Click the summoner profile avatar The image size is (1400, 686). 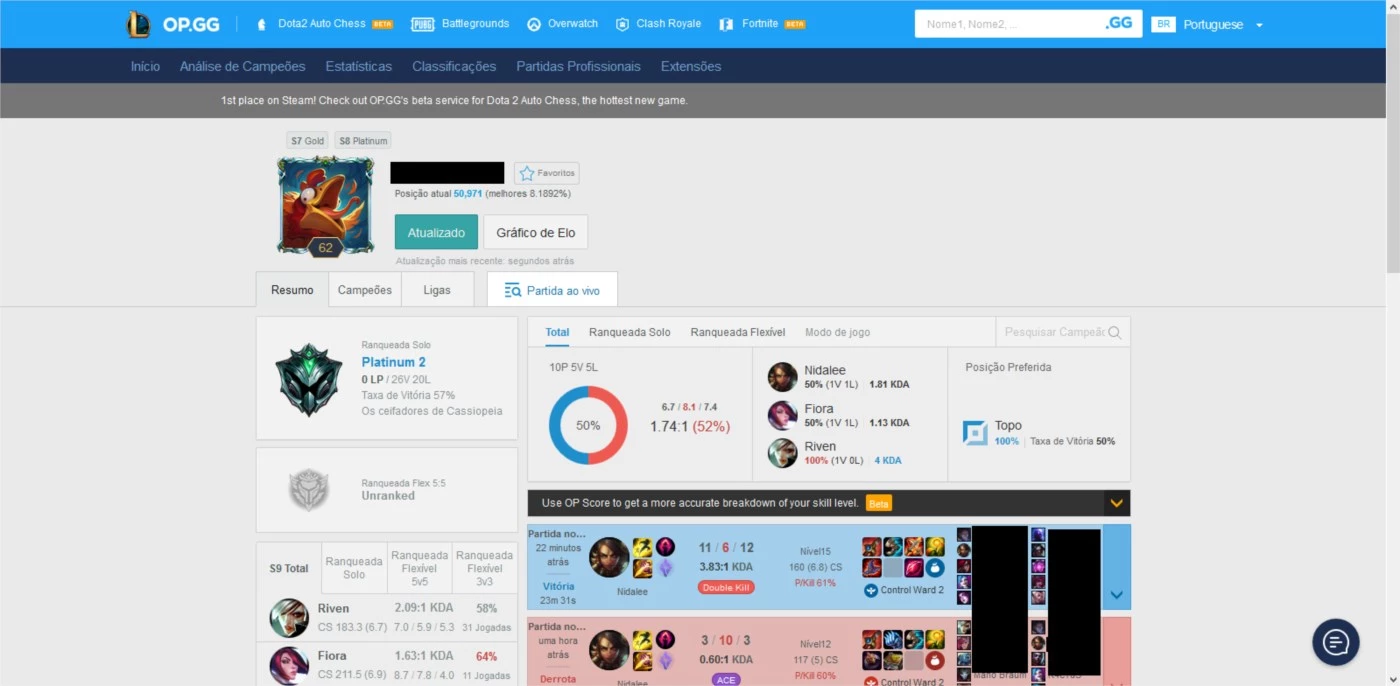(x=326, y=205)
